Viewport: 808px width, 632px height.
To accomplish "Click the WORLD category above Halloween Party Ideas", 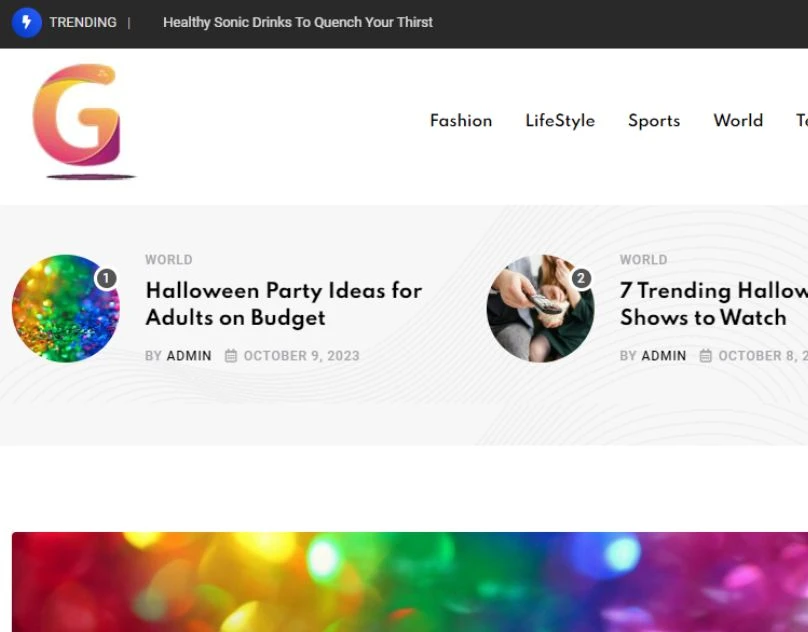I will pos(169,260).
